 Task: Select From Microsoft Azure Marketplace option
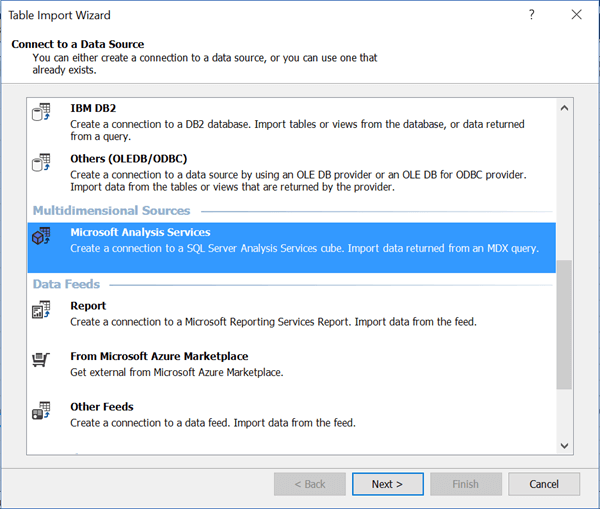[x=159, y=356]
